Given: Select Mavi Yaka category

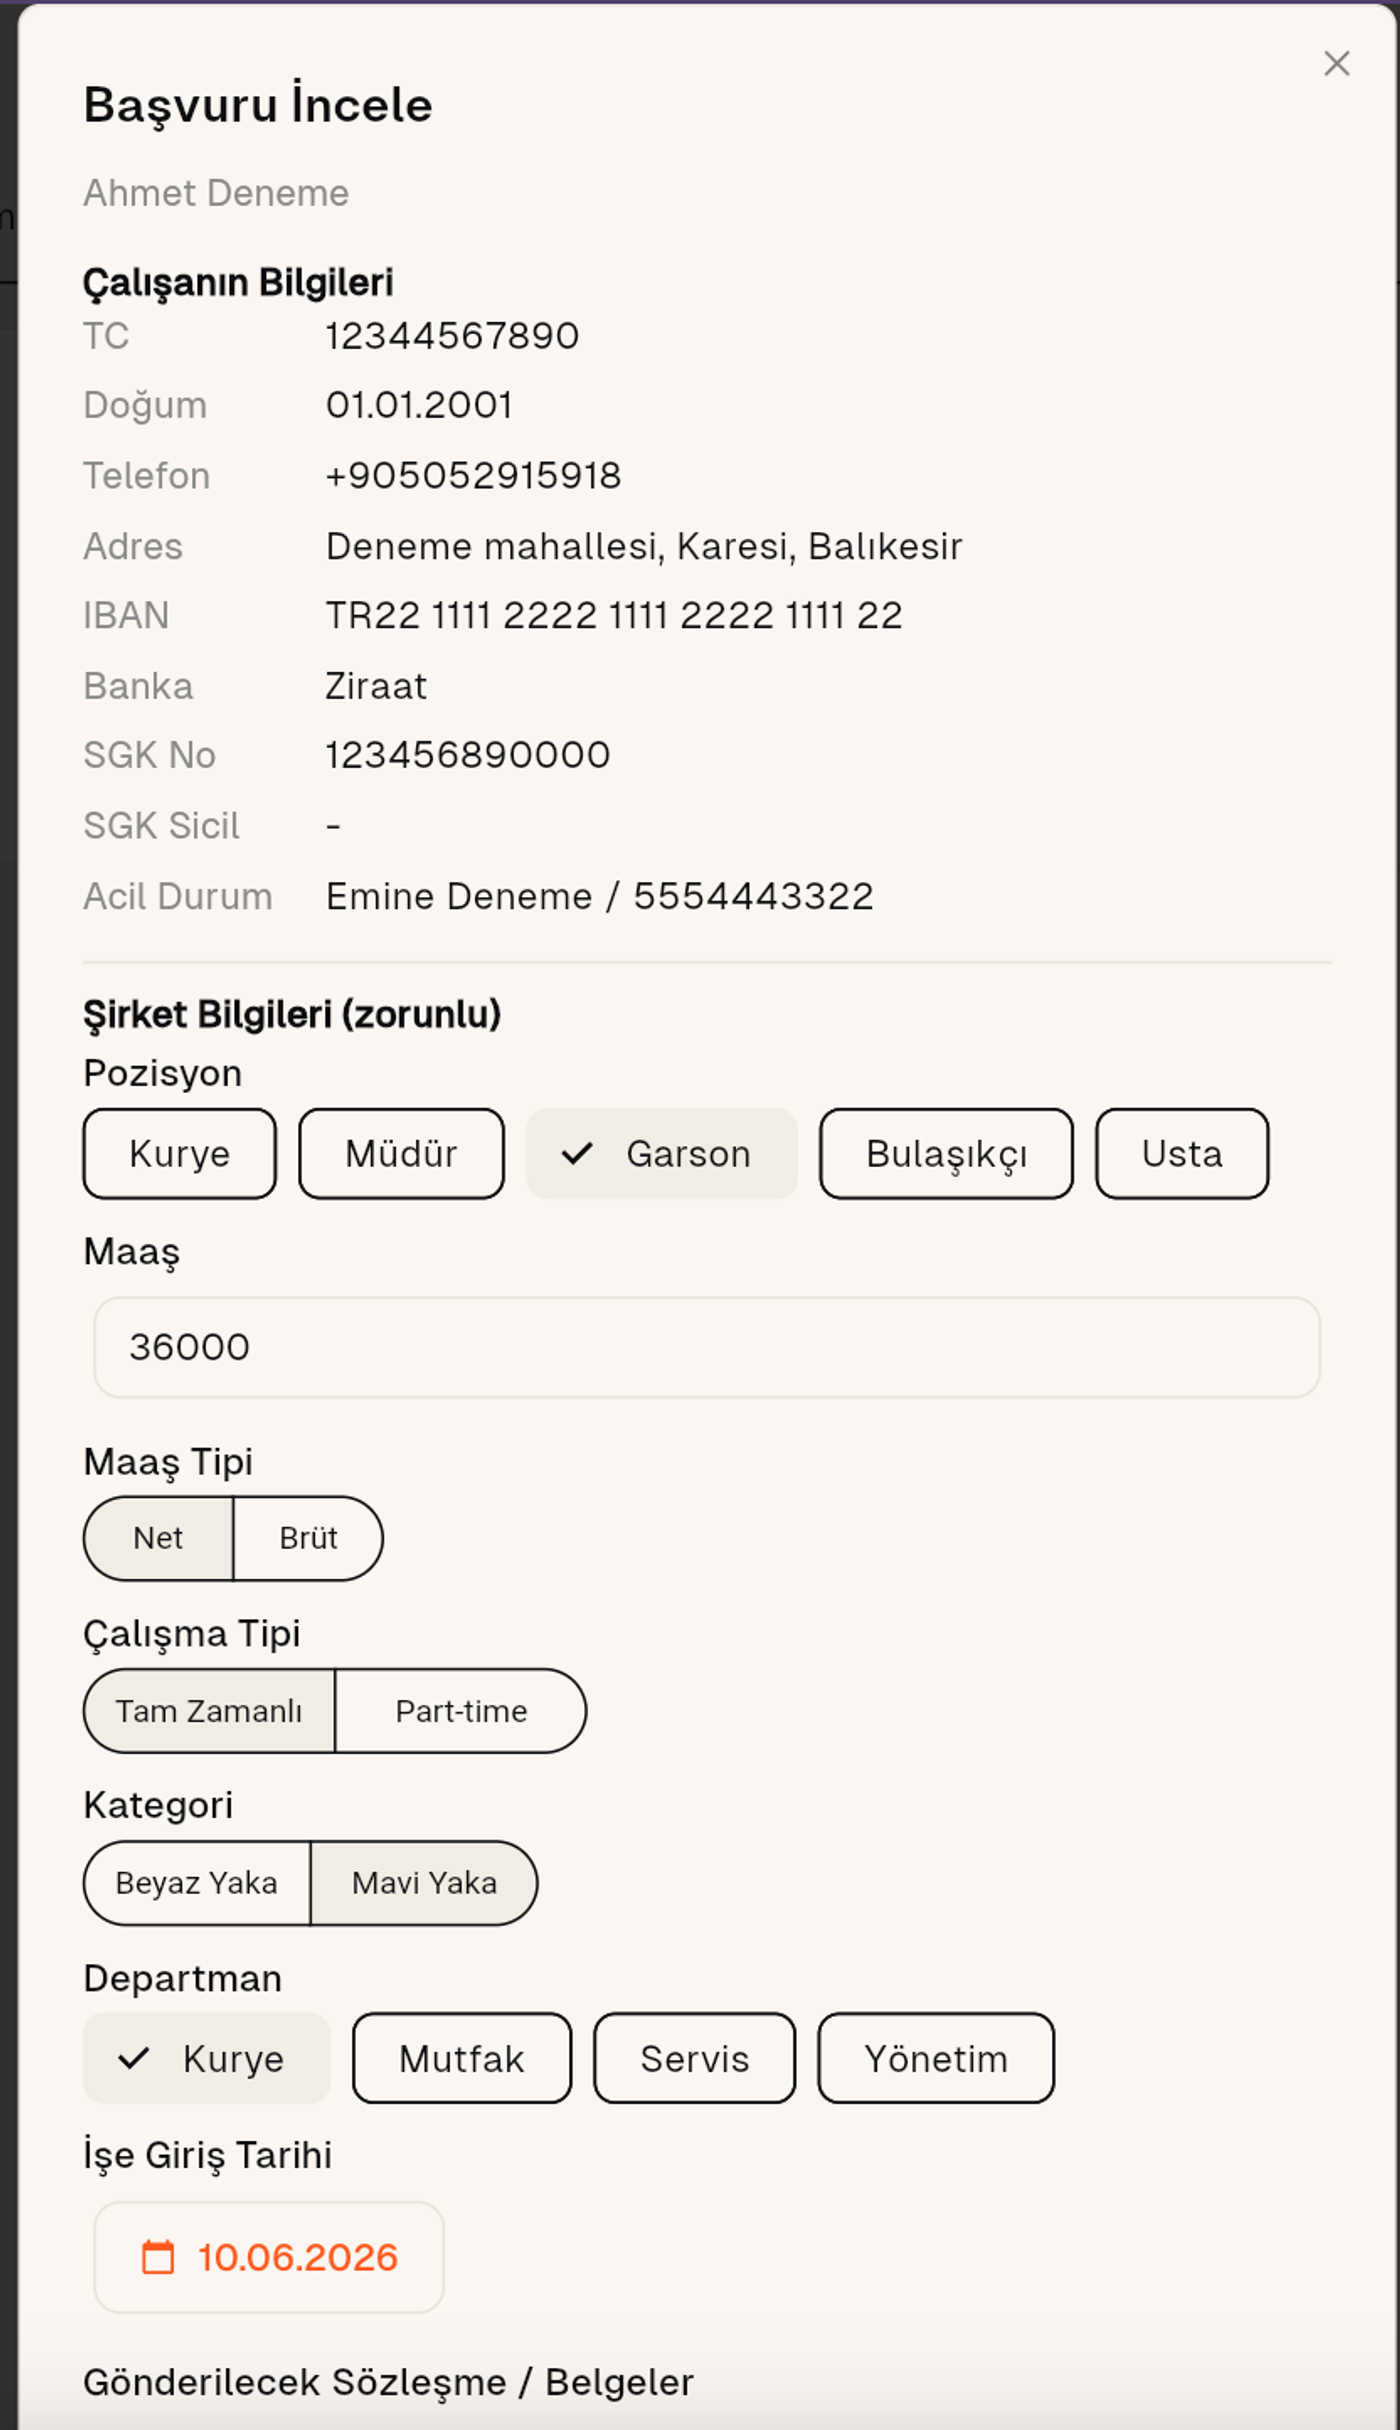Looking at the screenshot, I should pyautogui.click(x=424, y=1883).
